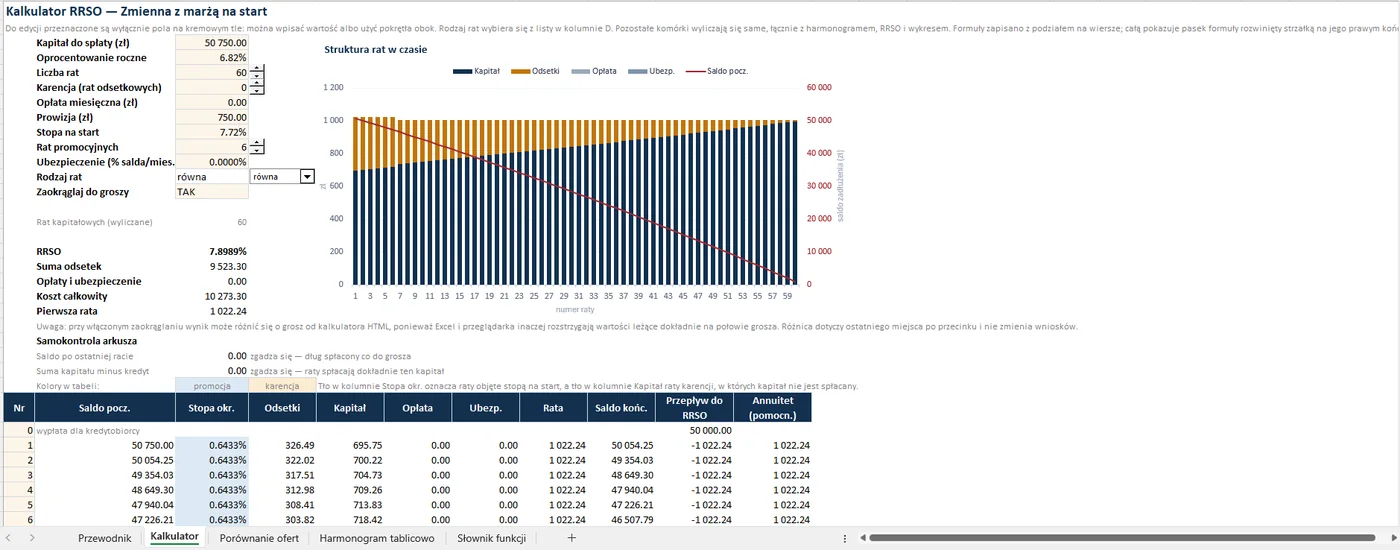Screen dimensions: 1400x550
Task: Increase Liczba rat with spinner up arrow
Action: point(257,69)
